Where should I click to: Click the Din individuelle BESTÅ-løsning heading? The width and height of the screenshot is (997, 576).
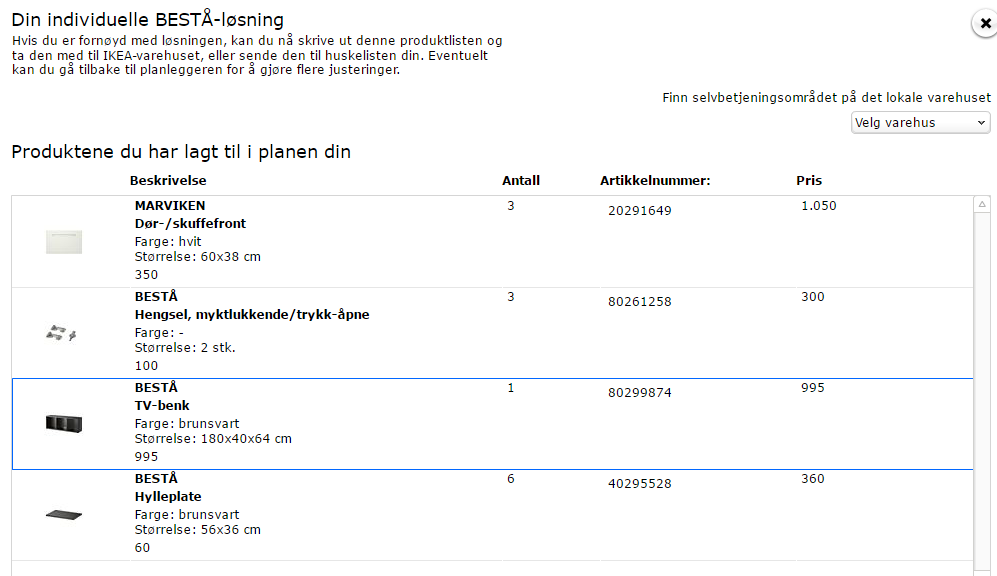pyautogui.click(x=148, y=20)
